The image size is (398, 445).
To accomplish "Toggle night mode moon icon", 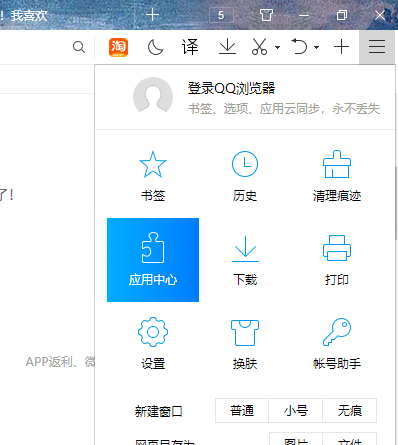I will [155, 47].
